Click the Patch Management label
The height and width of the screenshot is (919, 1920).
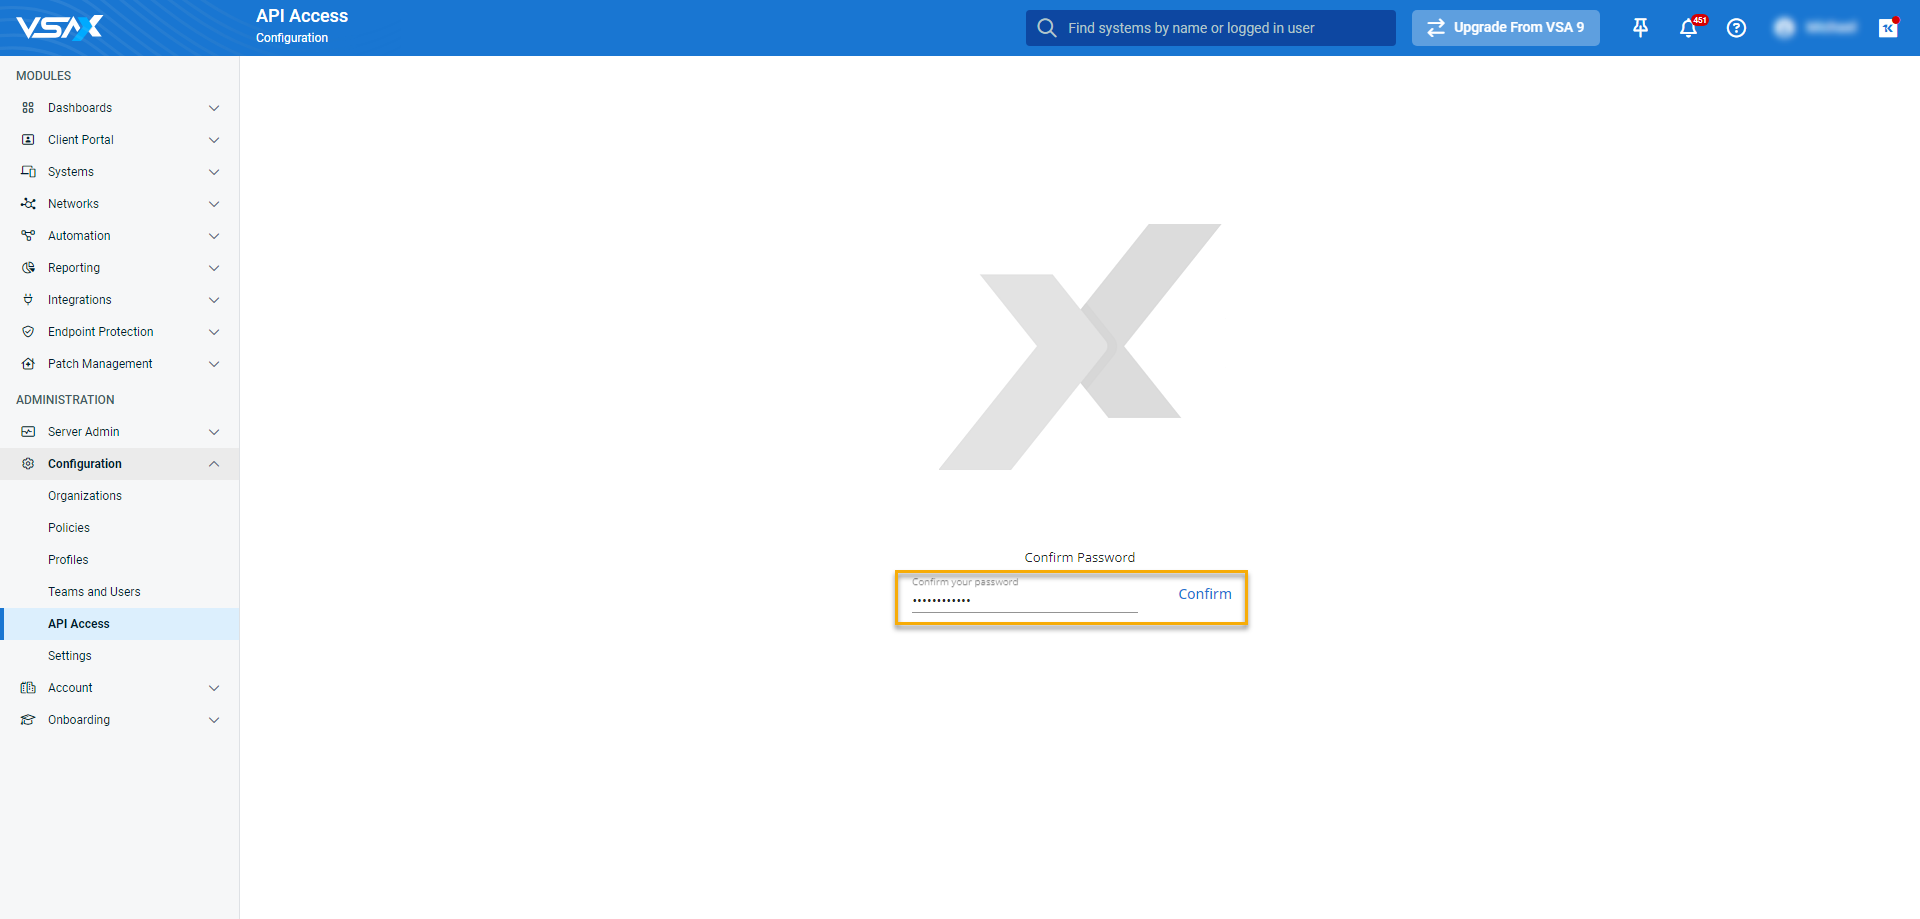point(100,364)
